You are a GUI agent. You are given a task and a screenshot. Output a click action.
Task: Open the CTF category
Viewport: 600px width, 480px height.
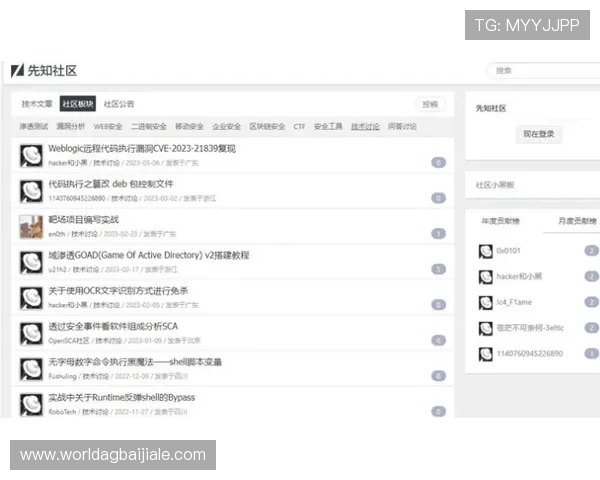tap(299, 127)
